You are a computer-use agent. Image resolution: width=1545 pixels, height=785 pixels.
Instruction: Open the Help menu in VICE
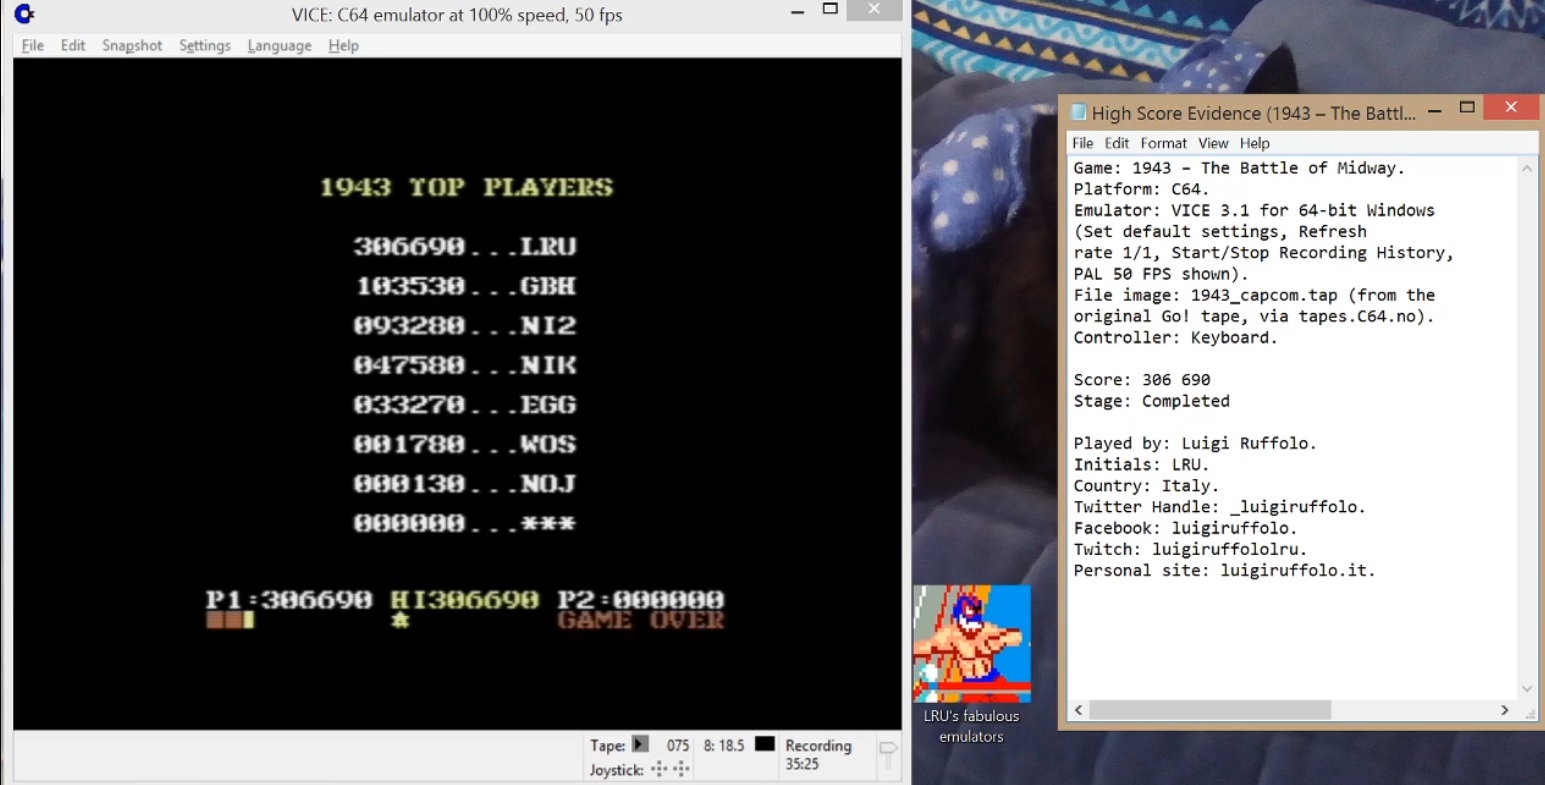(343, 46)
